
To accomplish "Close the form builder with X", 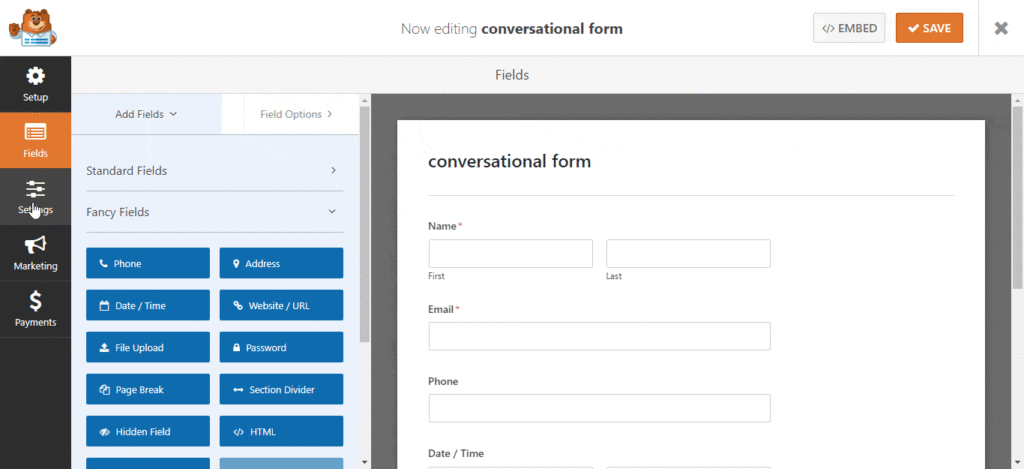I will [x=1001, y=28].
